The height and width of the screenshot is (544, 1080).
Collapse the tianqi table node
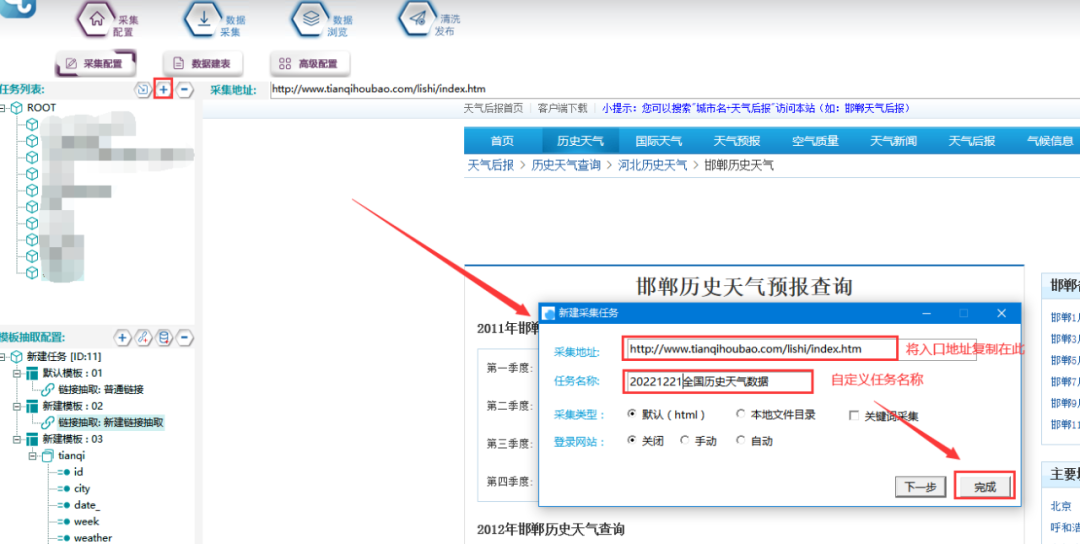(x=32, y=455)
